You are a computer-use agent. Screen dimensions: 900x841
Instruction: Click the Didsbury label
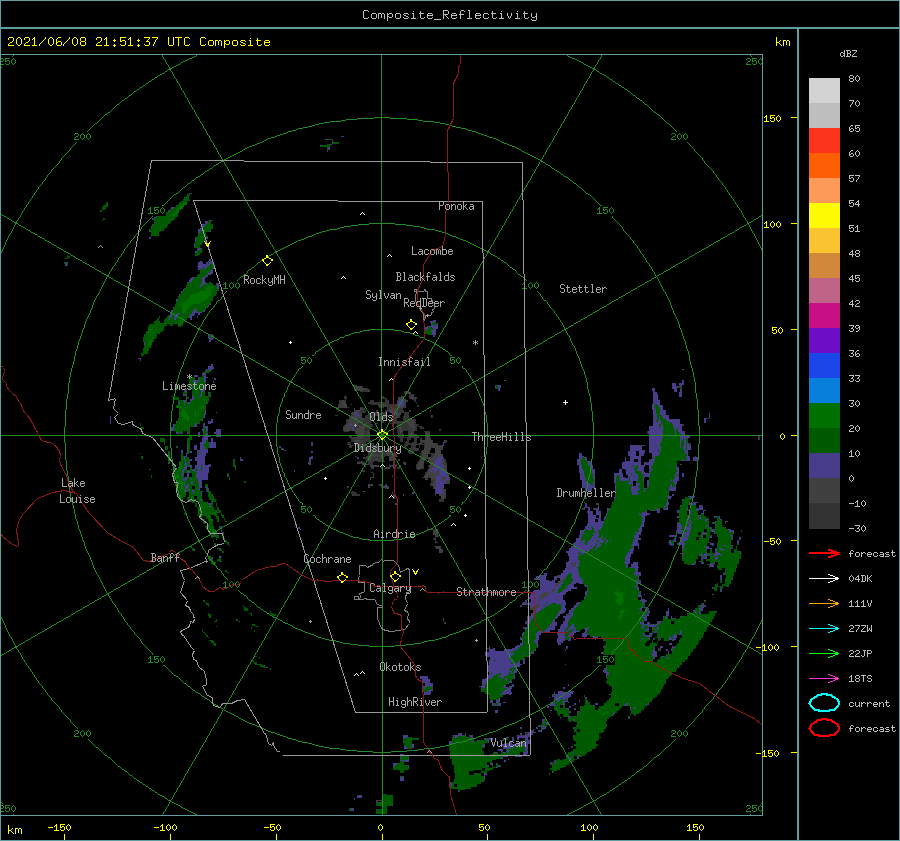[x=377, y=448]
